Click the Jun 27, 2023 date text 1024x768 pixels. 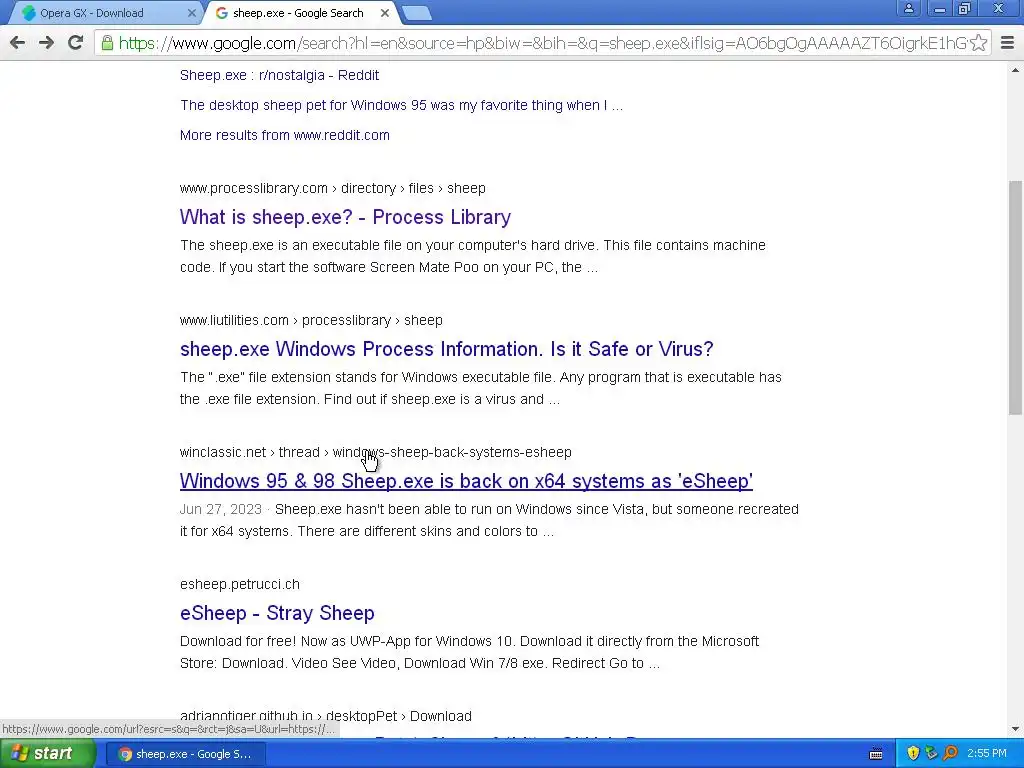pos(221,509)
